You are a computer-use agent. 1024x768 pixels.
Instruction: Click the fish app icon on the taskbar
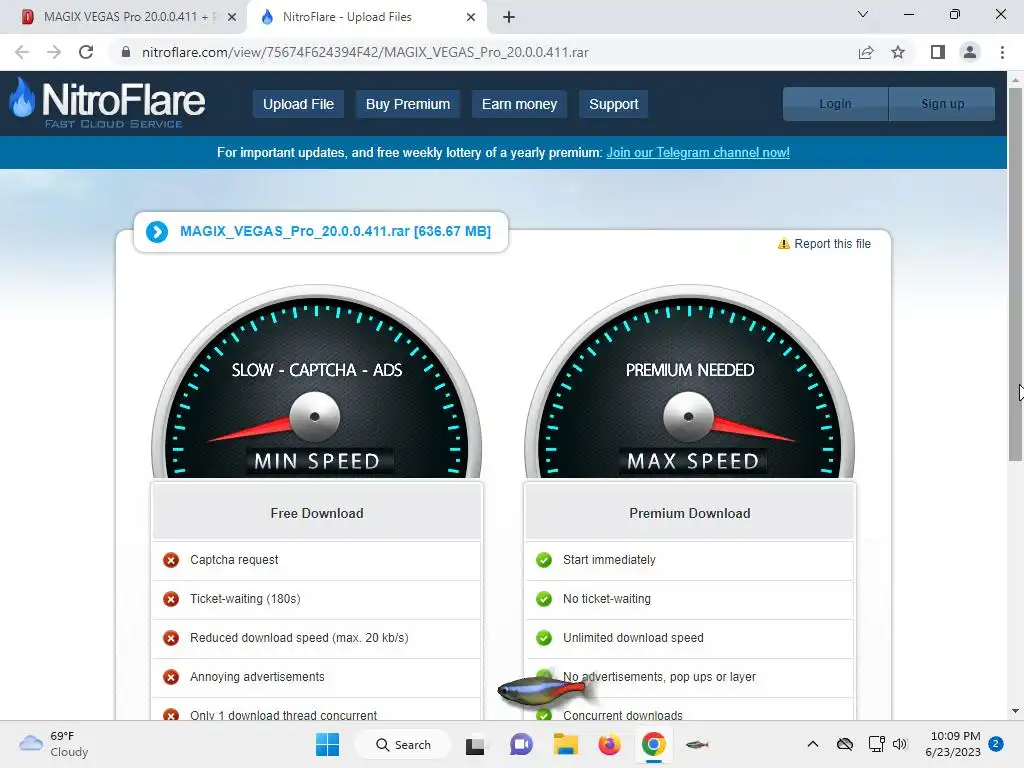tap(697, 744)
